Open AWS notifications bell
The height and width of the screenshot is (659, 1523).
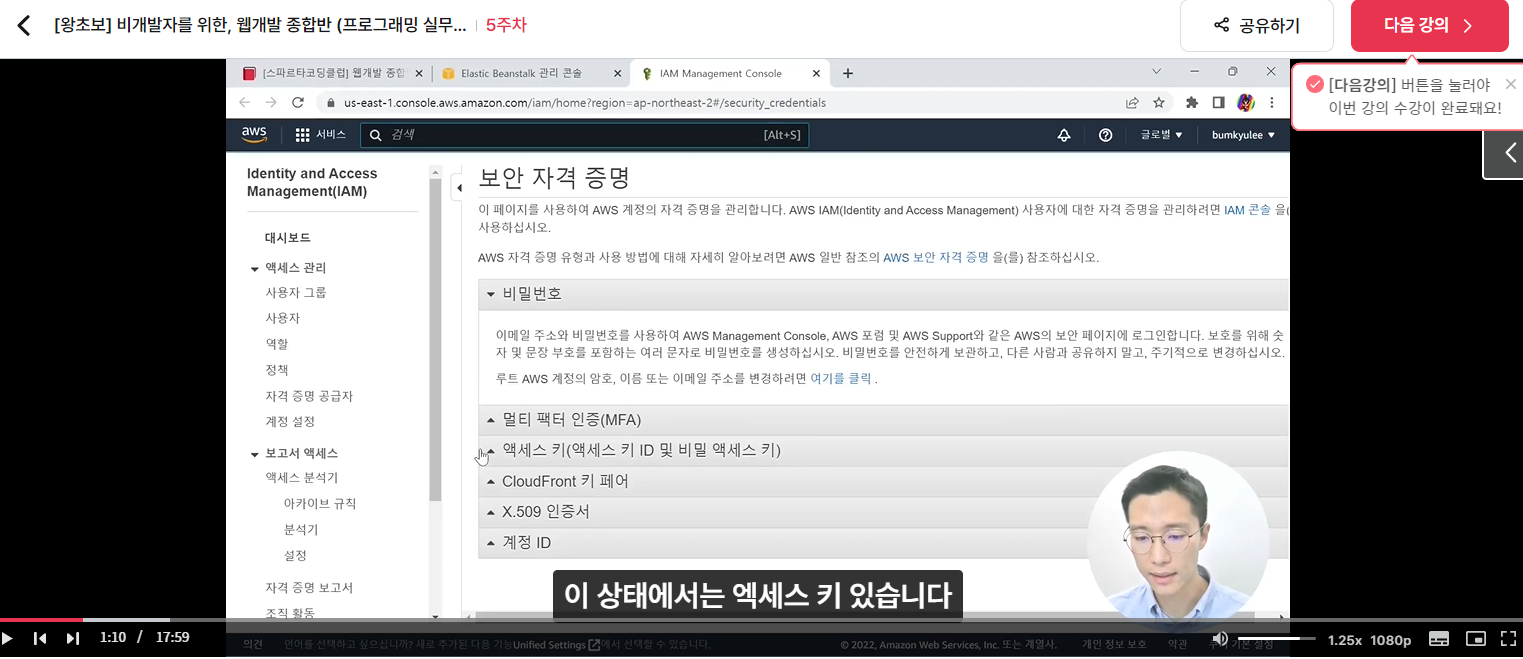[1064, 135]
